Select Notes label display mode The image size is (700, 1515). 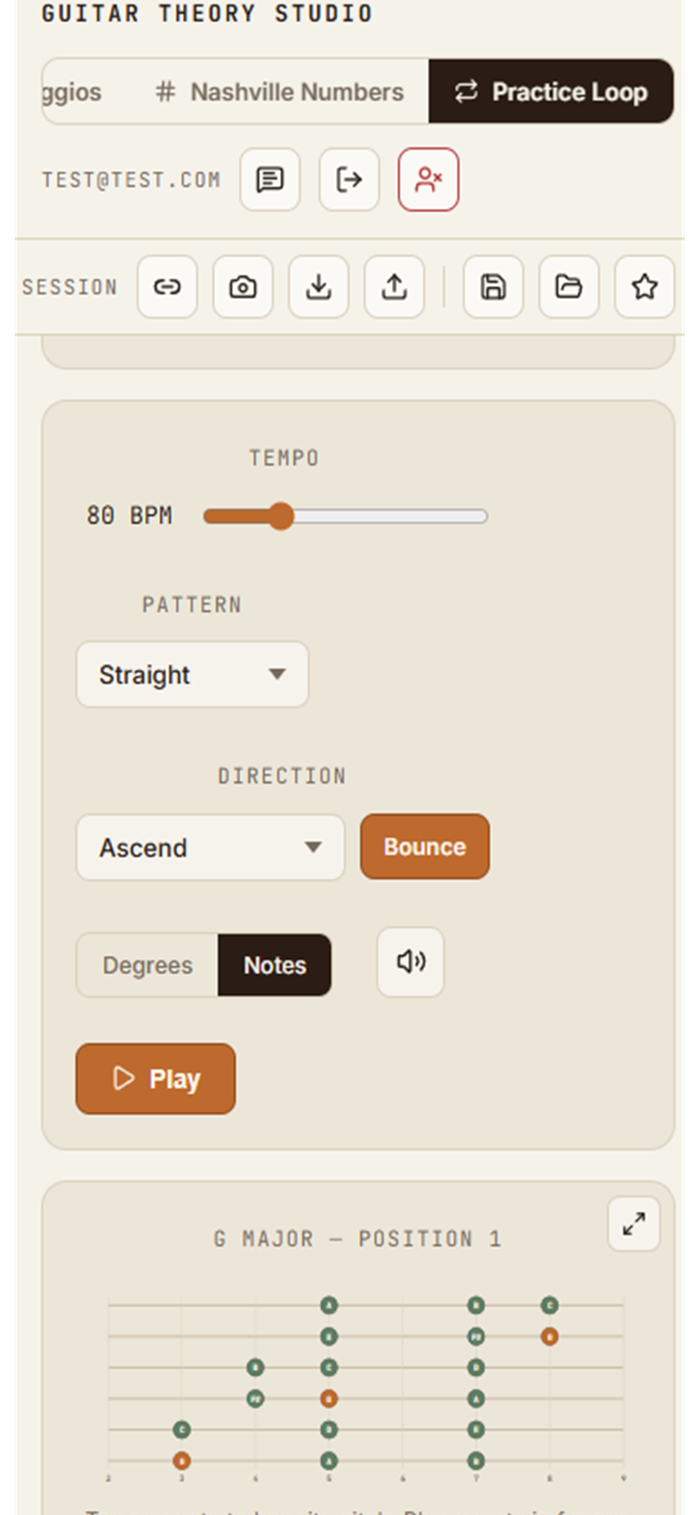point(275,965)
